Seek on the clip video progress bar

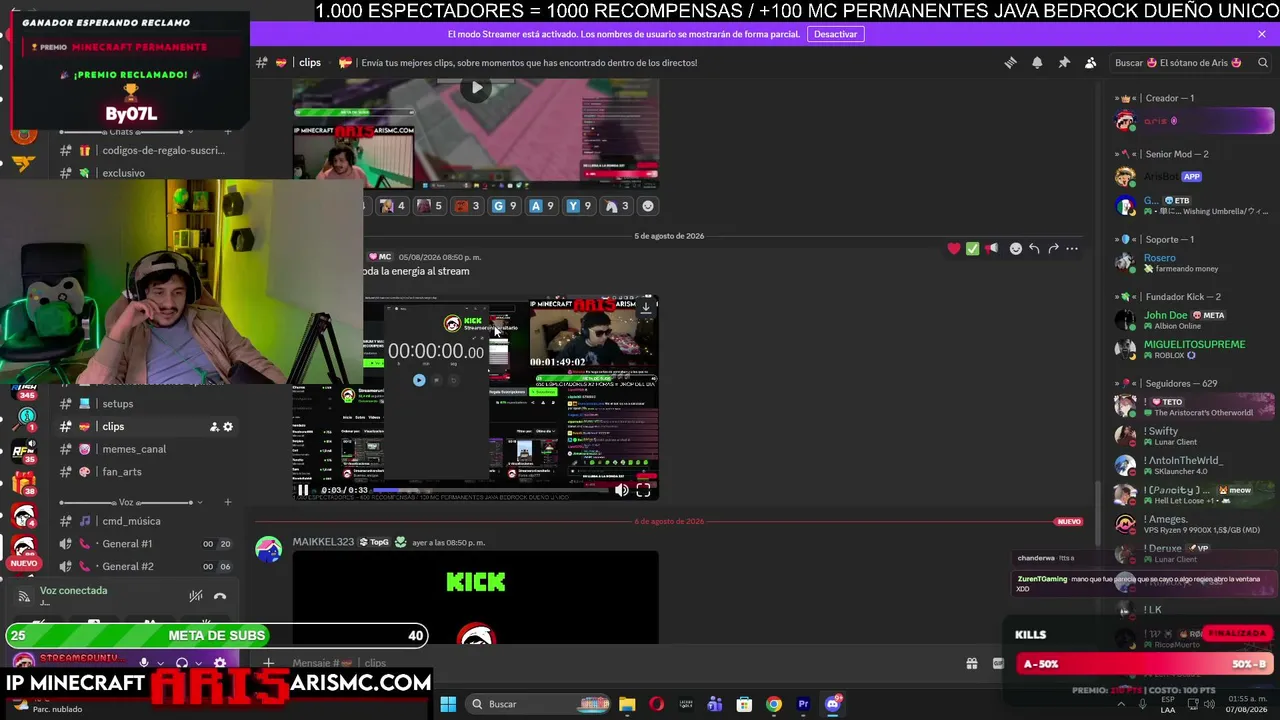(490, 490)
